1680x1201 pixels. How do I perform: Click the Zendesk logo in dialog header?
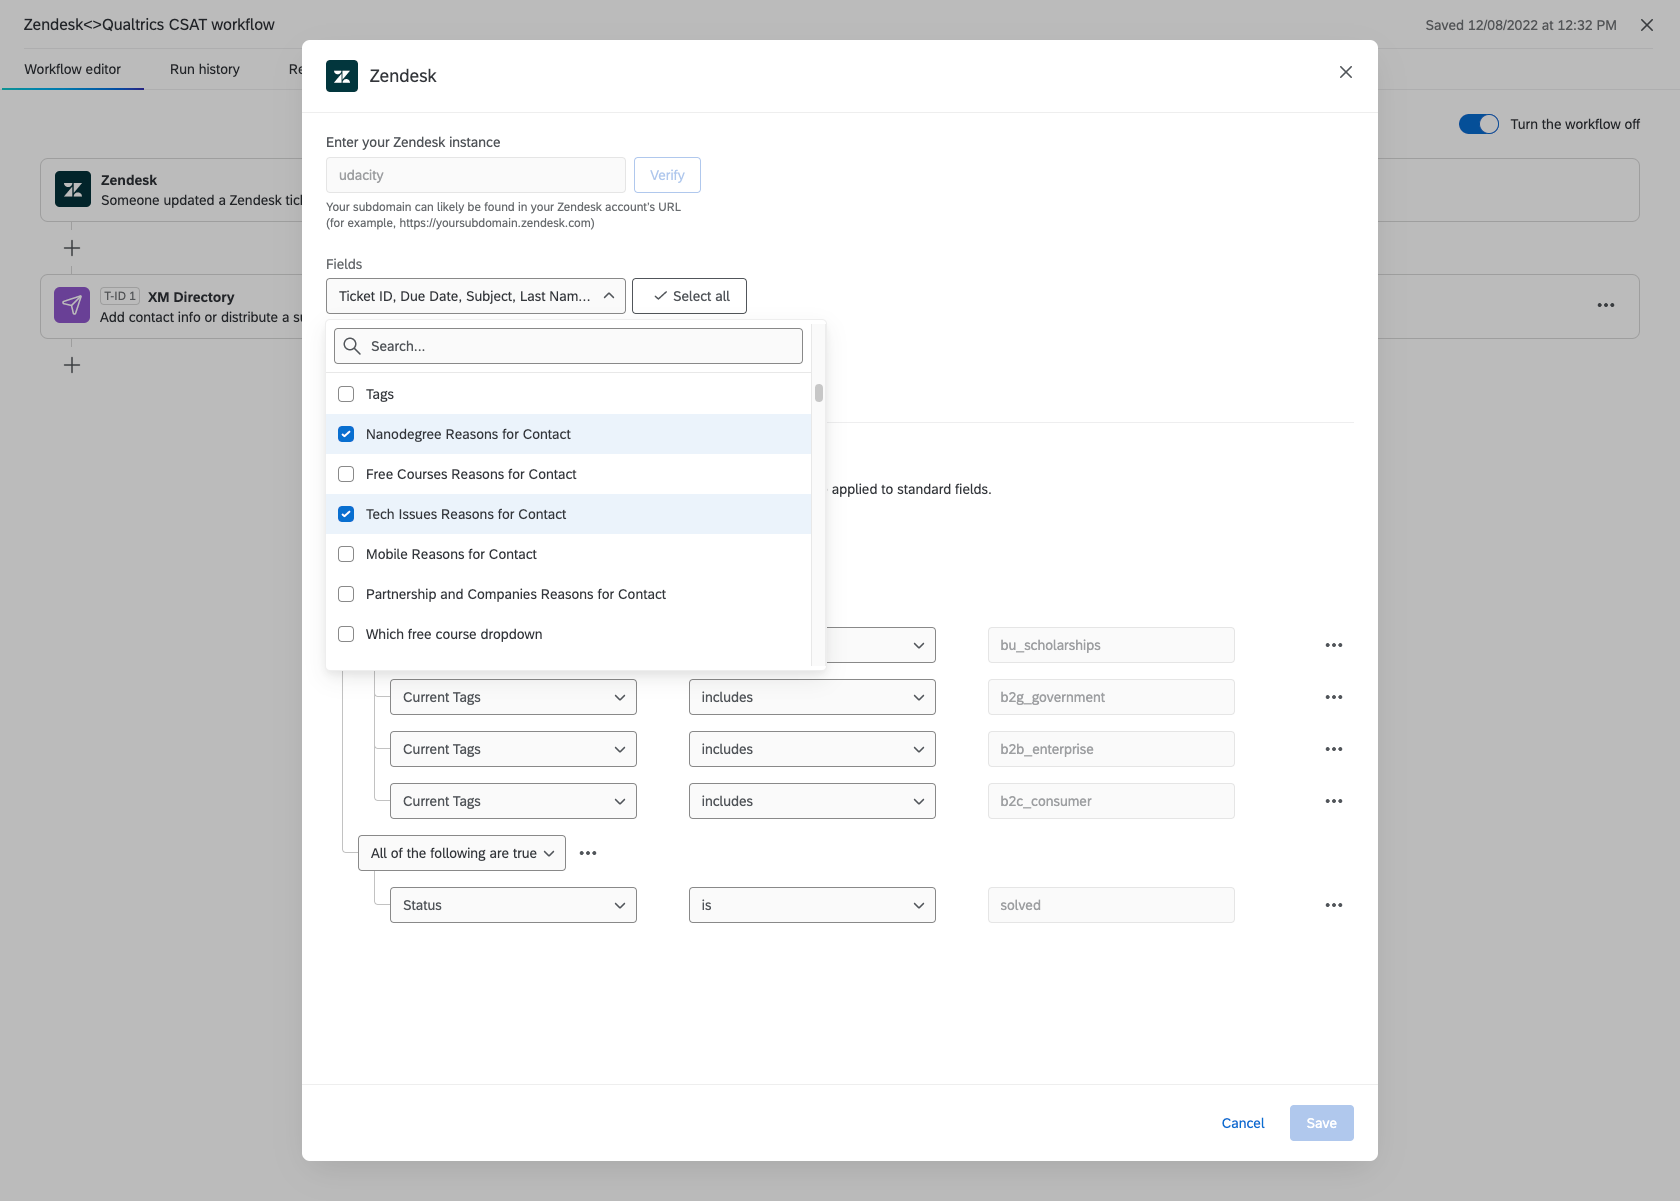pos(342,76)
